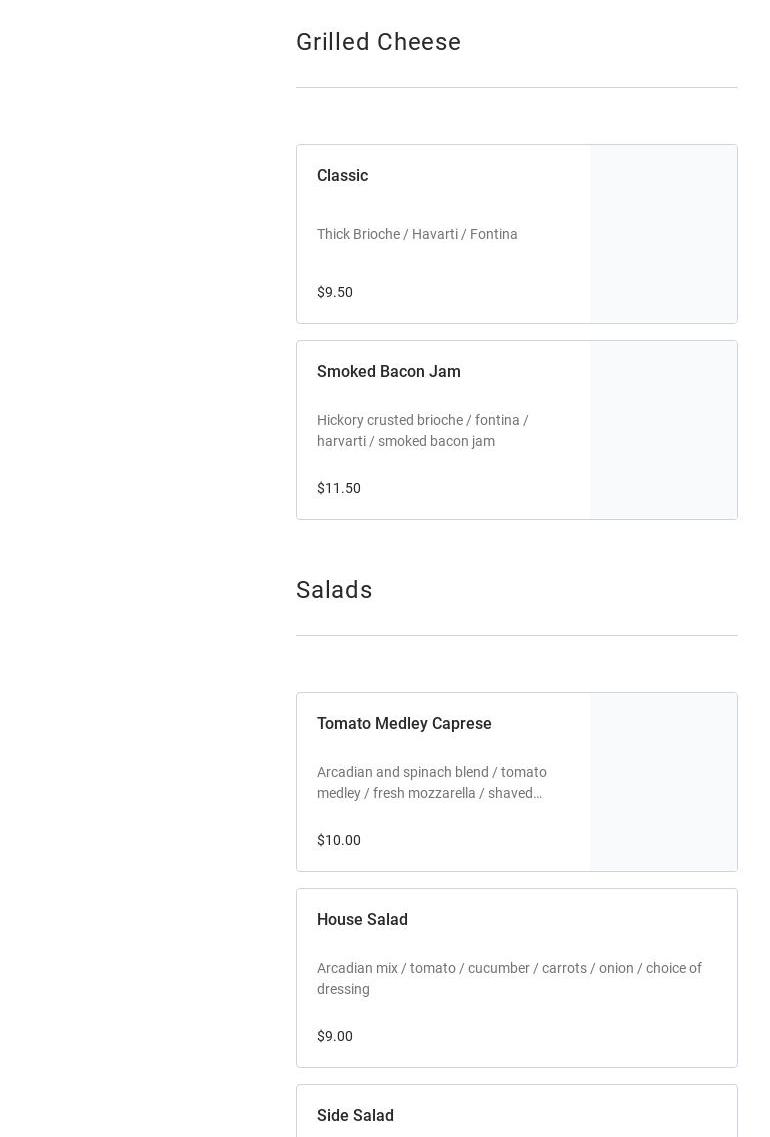Select the Smoked Bacon Jam sandwich

pos(389,372)
